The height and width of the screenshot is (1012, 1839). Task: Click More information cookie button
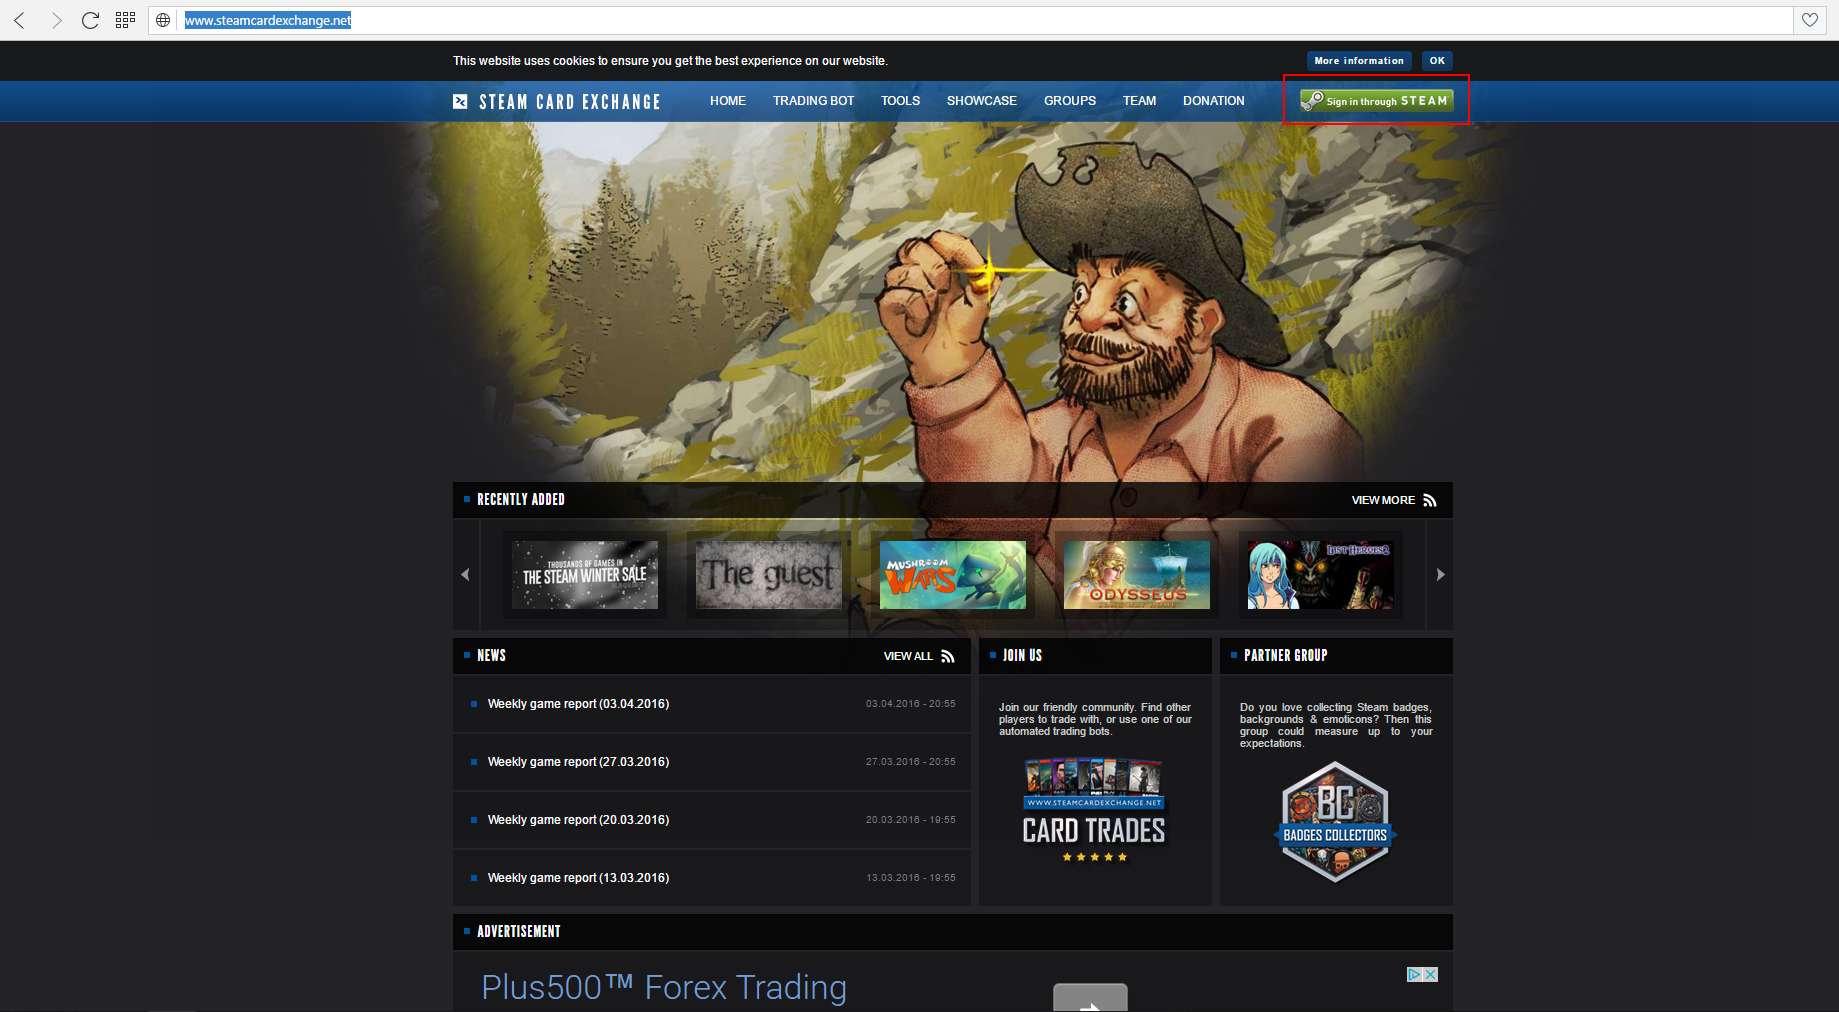coord(1359,61)
